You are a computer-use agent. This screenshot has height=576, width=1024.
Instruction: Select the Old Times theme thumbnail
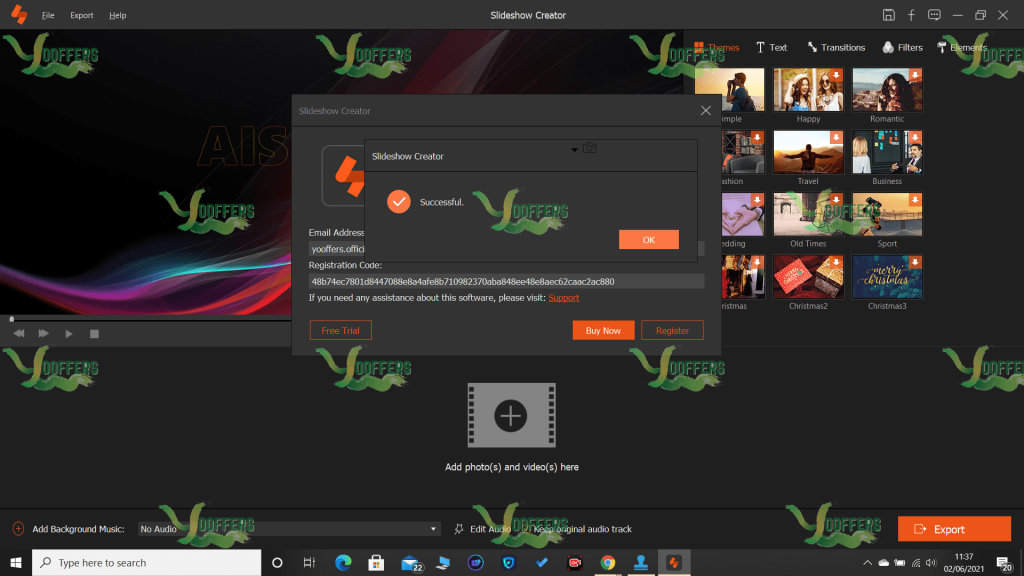click(808, 214)
